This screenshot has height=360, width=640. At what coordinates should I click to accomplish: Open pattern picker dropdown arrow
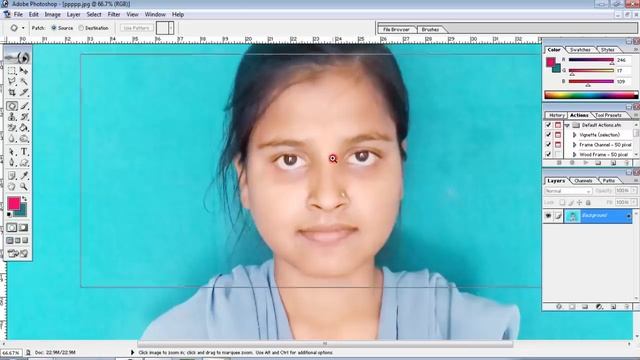(x=171, y=28)
